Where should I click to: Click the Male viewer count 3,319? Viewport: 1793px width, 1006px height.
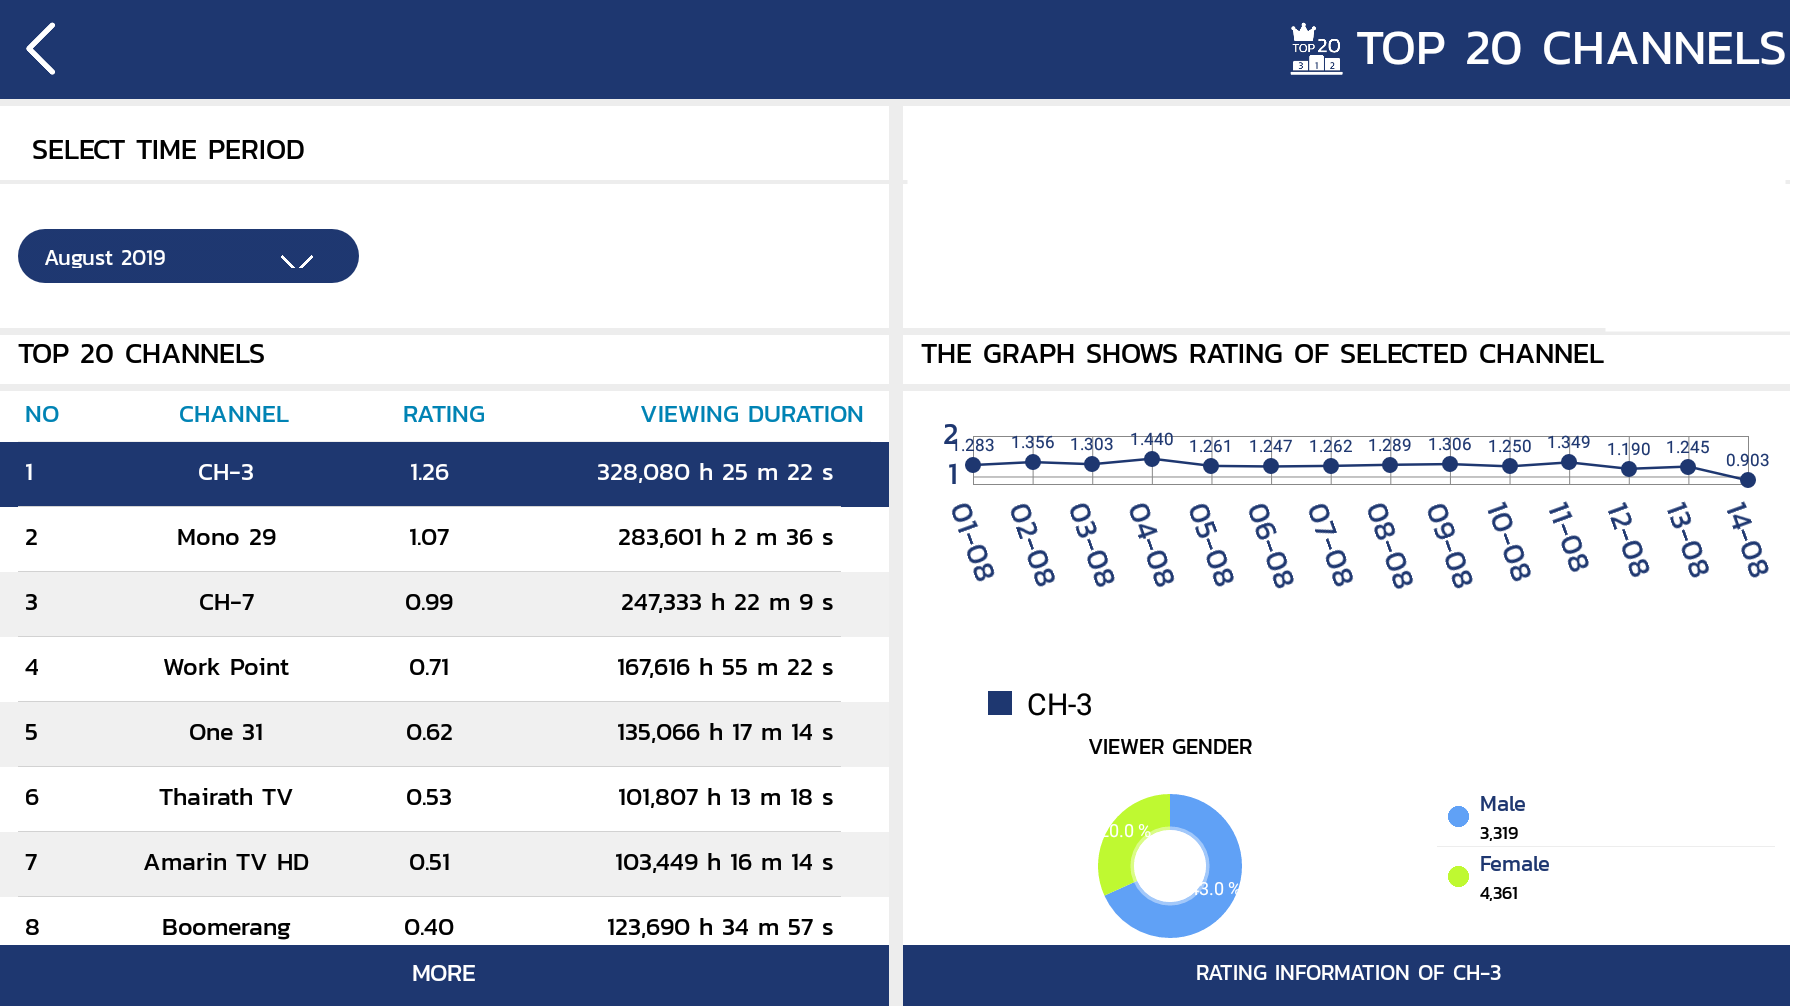(x=1499, y=833)
